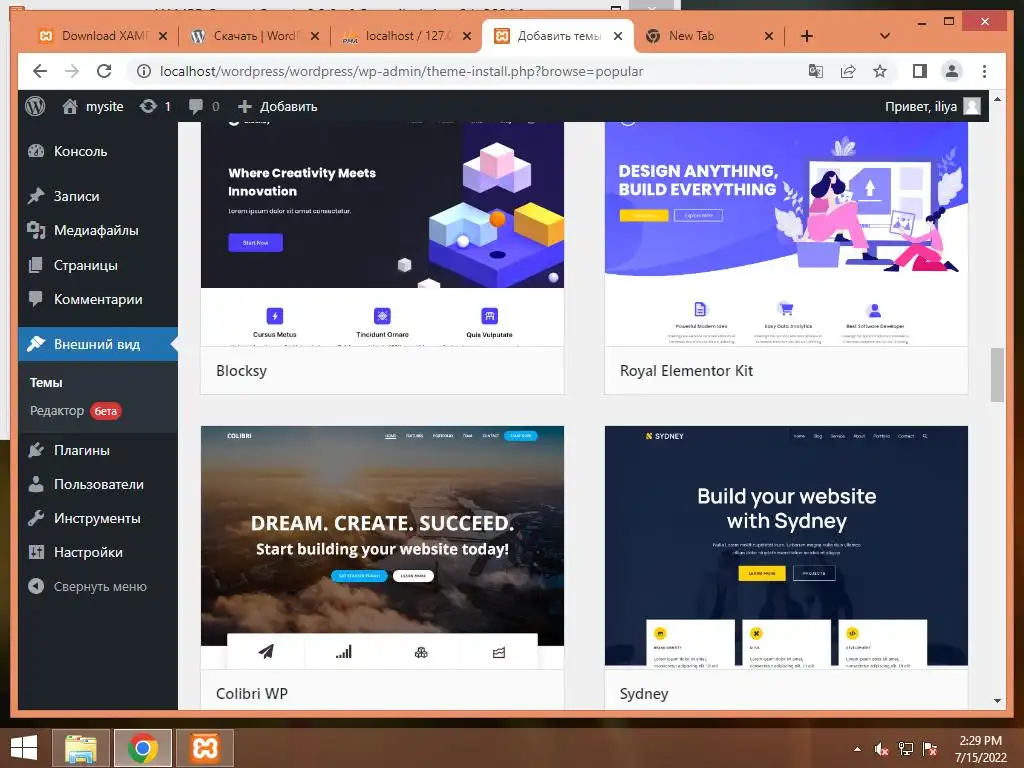Viewport: 1024px width, 768px height.
Task: Open Страницы pages menu
Action: coord(98,265)
